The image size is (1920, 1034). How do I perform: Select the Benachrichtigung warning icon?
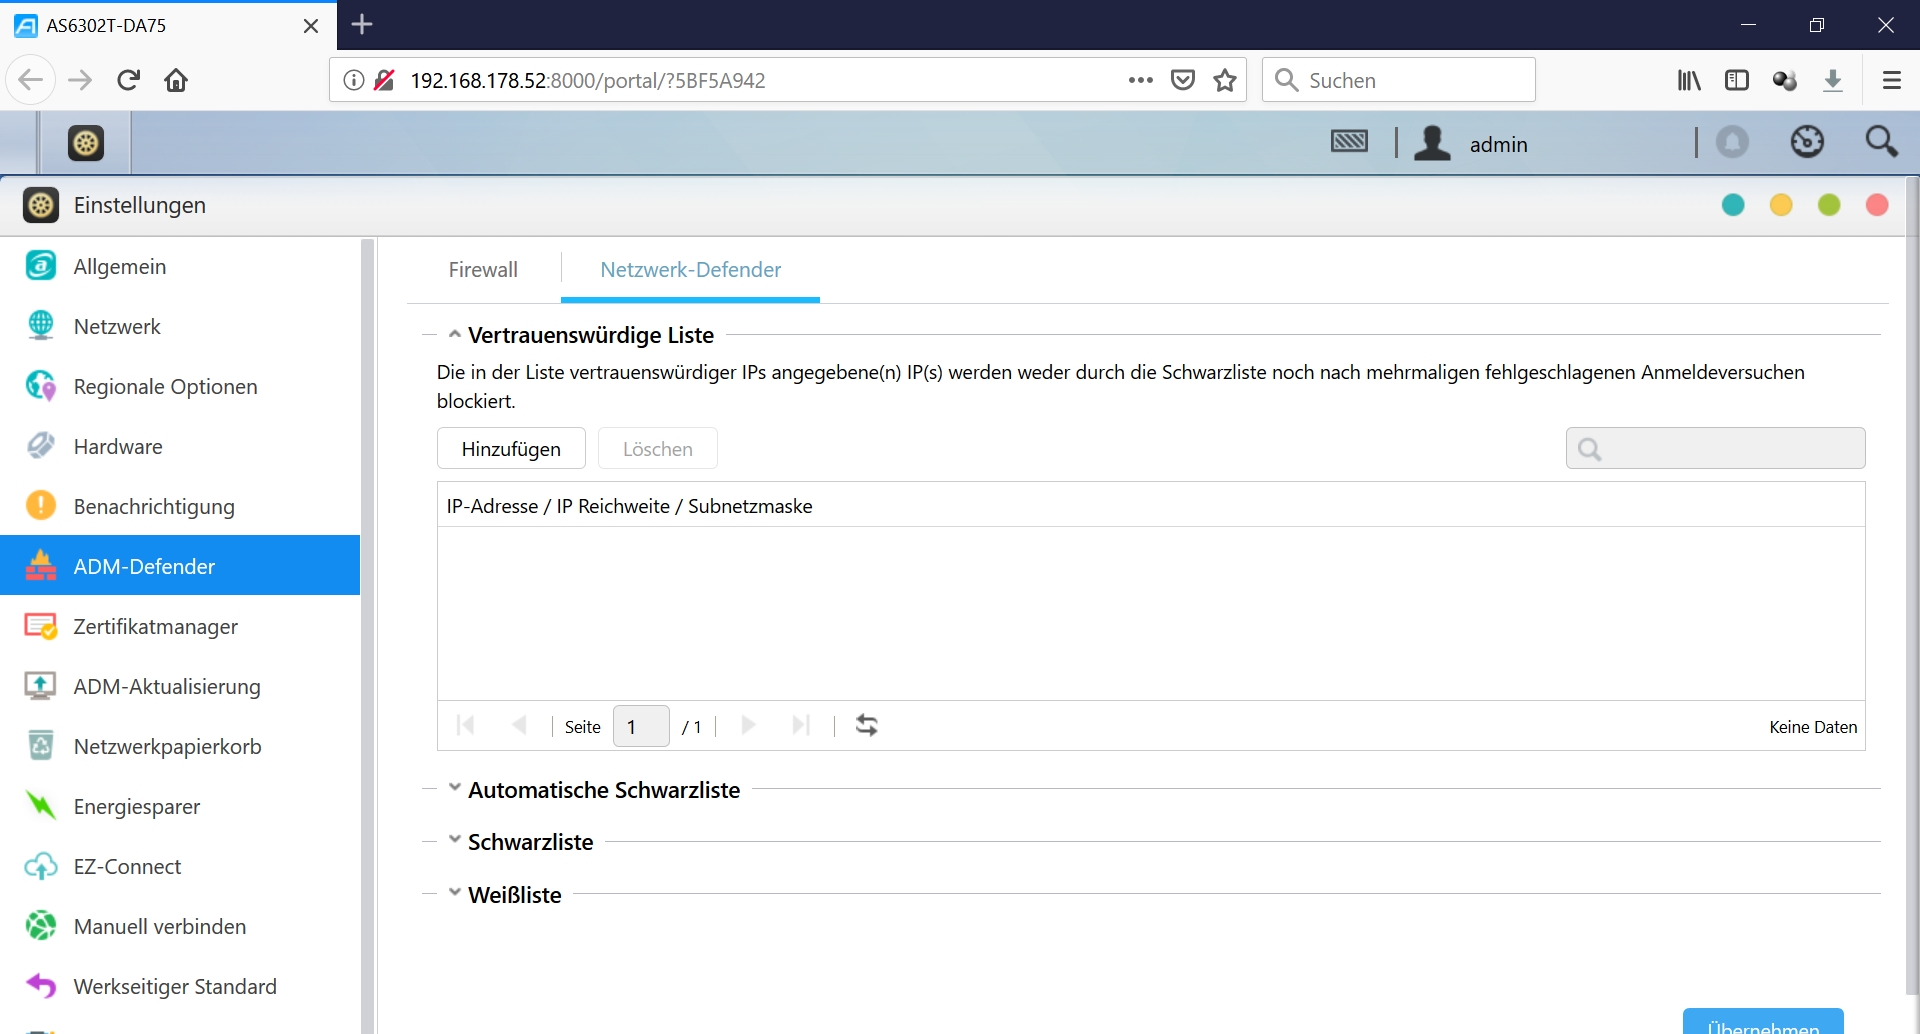[41, 506]
